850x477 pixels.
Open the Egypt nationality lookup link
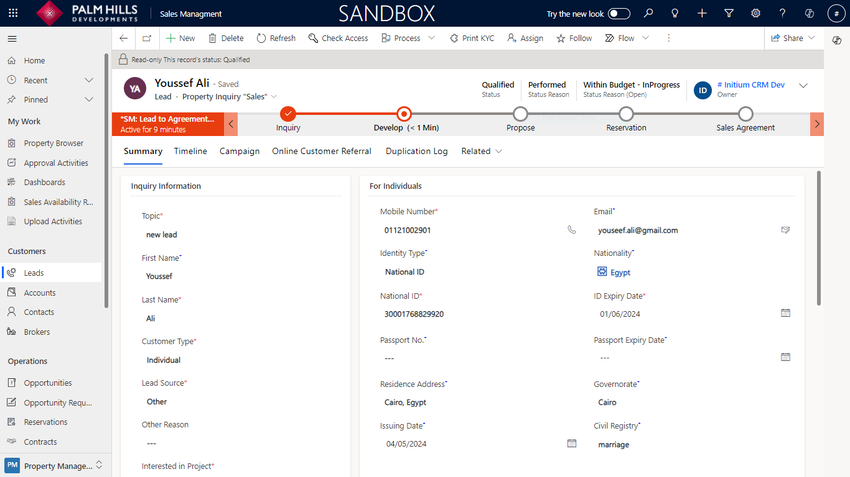[x=620, y=272]
